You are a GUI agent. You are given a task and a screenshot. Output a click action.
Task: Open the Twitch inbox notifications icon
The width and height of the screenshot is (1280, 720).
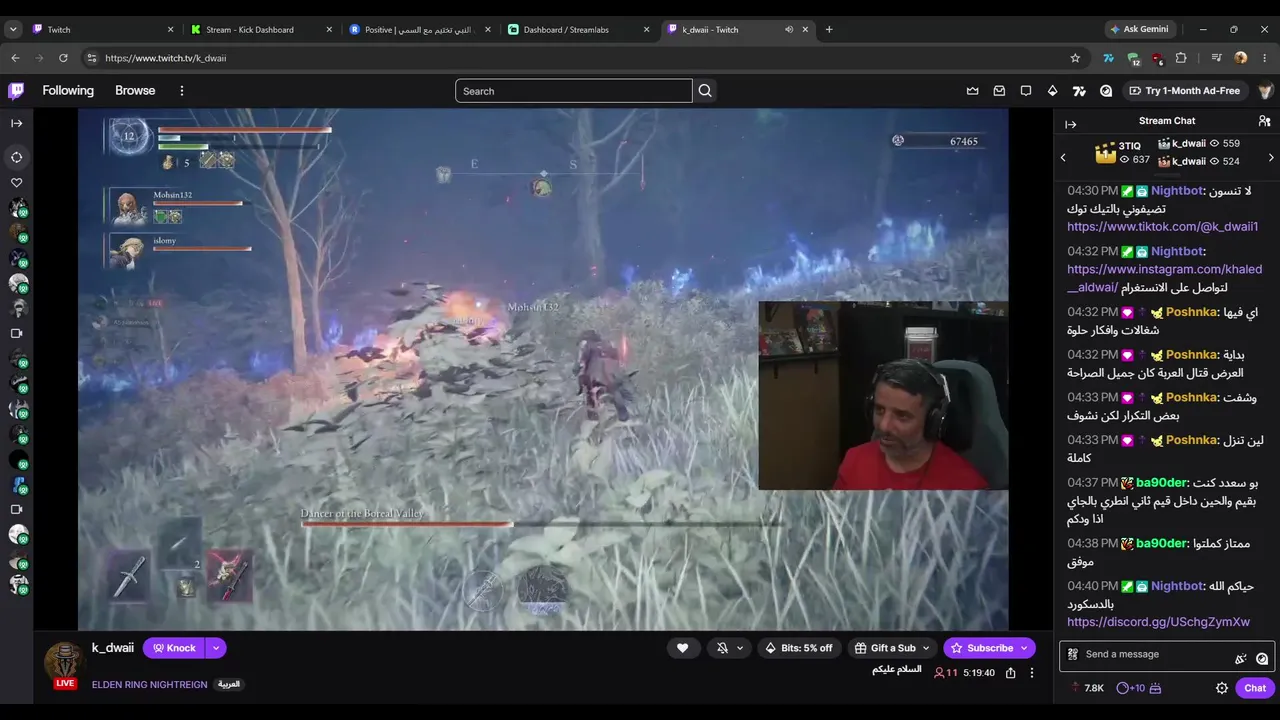point(999,91)
